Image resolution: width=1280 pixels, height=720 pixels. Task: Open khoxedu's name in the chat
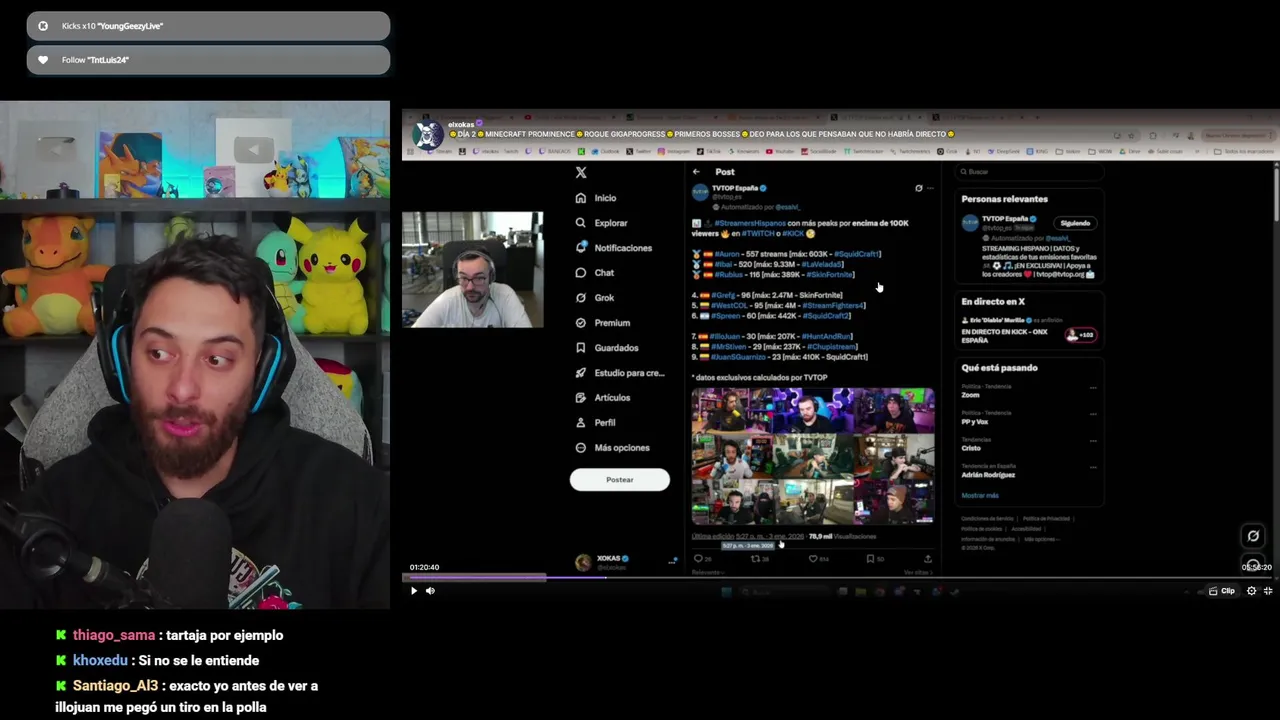(100, 660)
